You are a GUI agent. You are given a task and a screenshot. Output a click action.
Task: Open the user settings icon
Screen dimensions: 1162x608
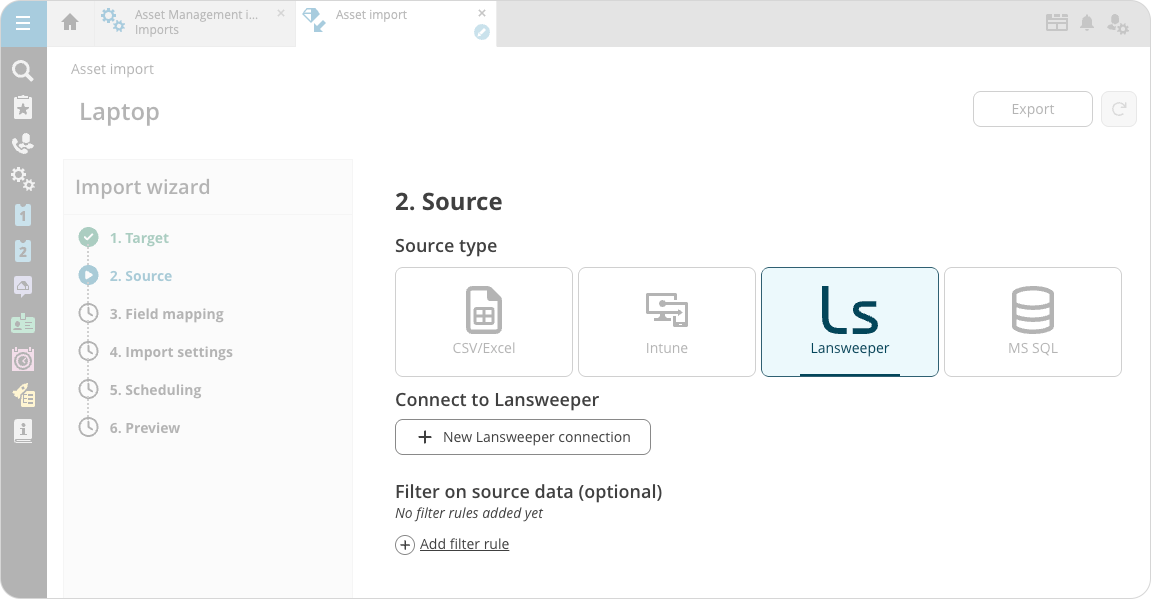1118,24
